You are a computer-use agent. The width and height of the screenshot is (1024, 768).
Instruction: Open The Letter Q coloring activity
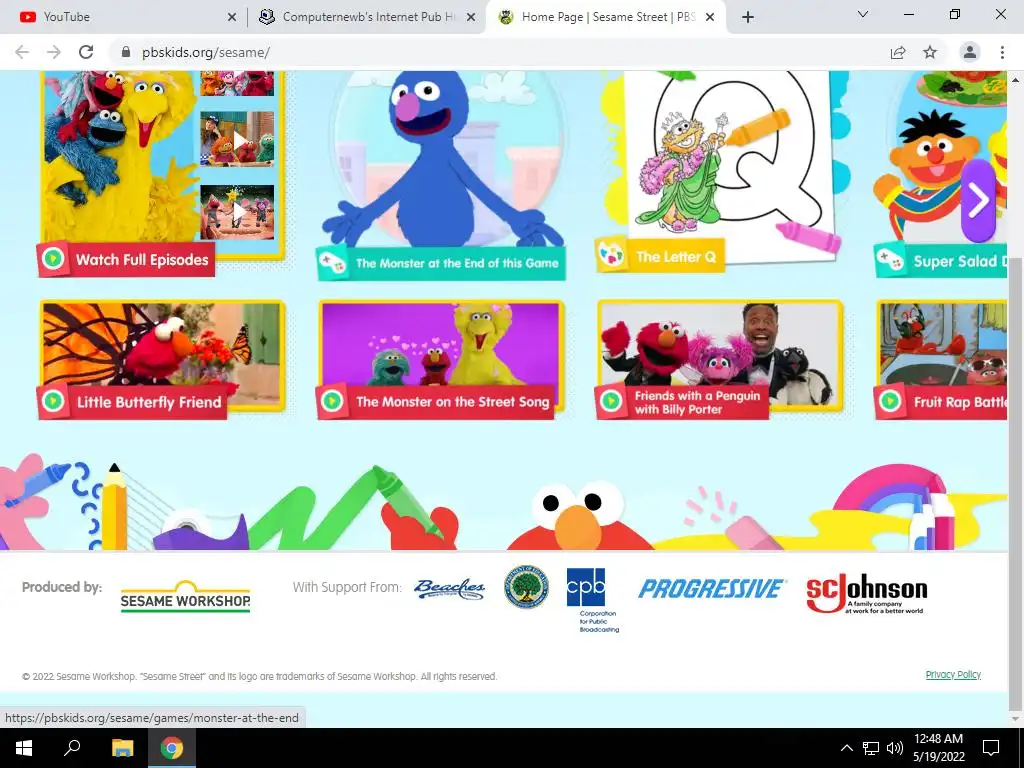click(x=677, y=257)
